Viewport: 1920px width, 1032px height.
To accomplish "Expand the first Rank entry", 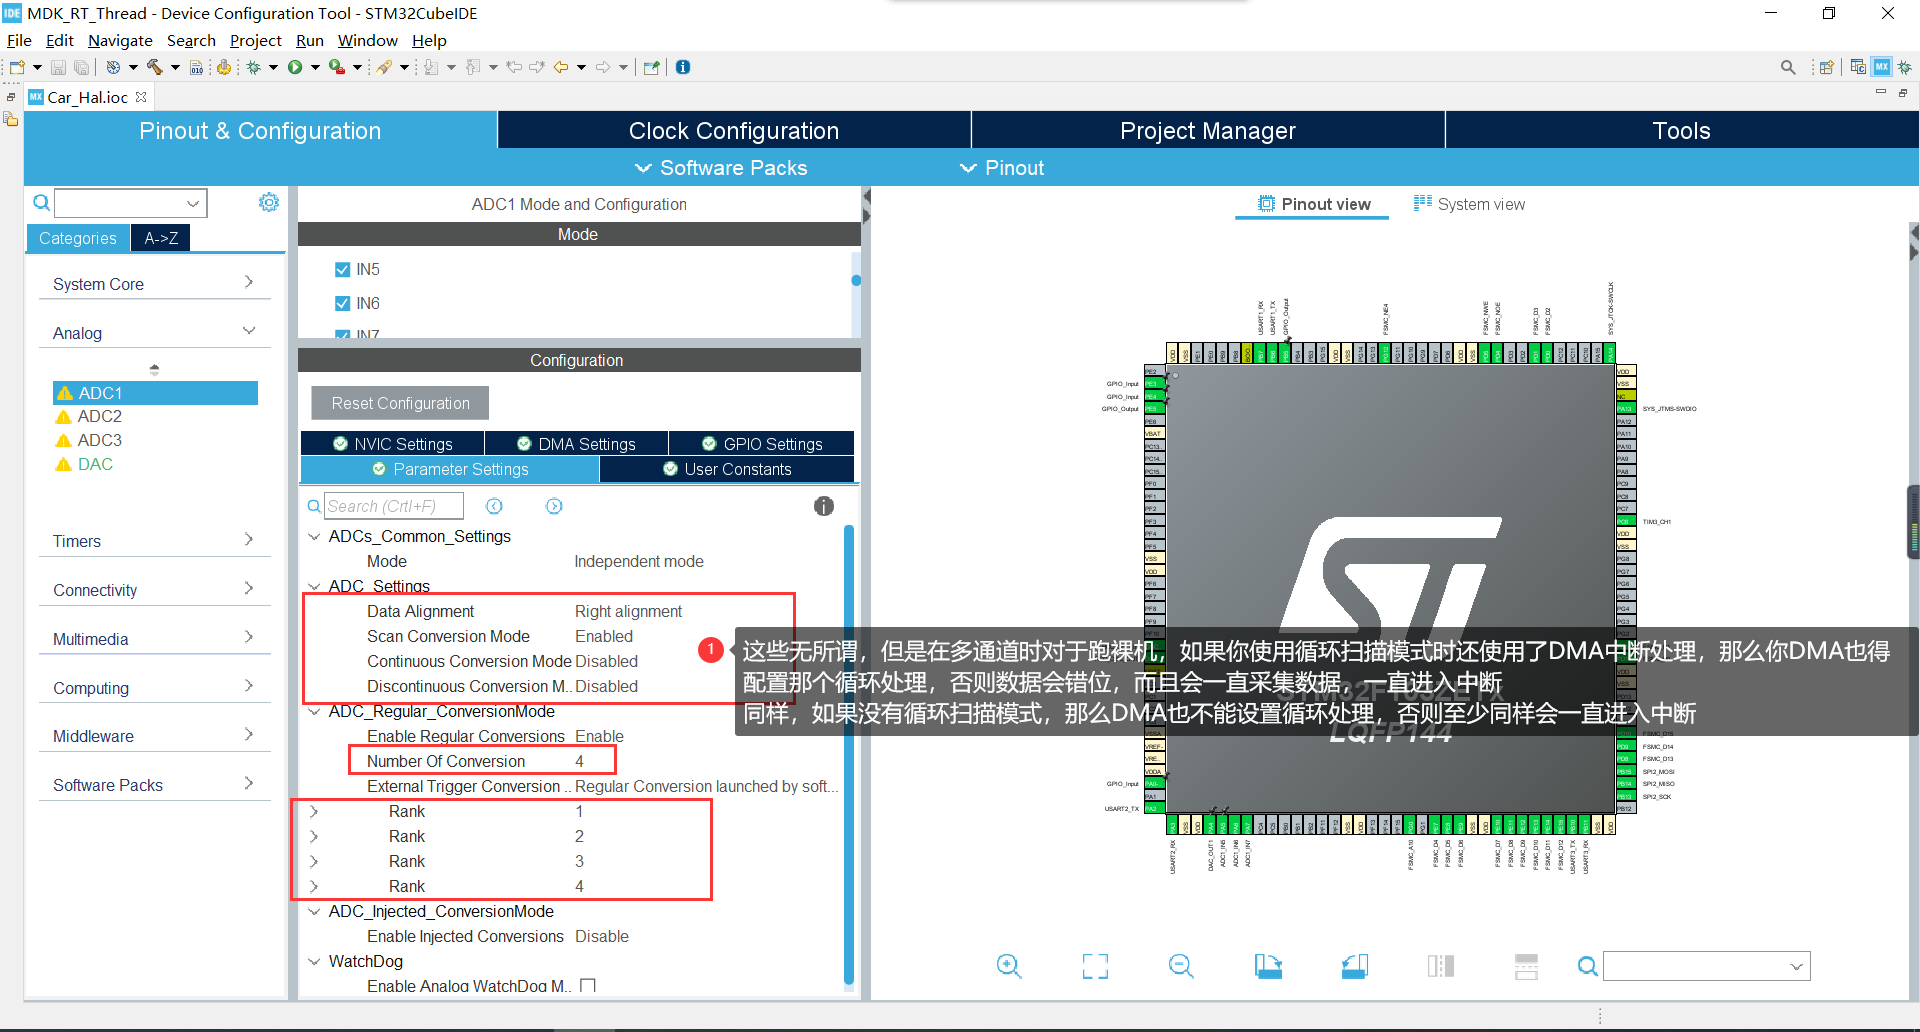I will (314, 811).
